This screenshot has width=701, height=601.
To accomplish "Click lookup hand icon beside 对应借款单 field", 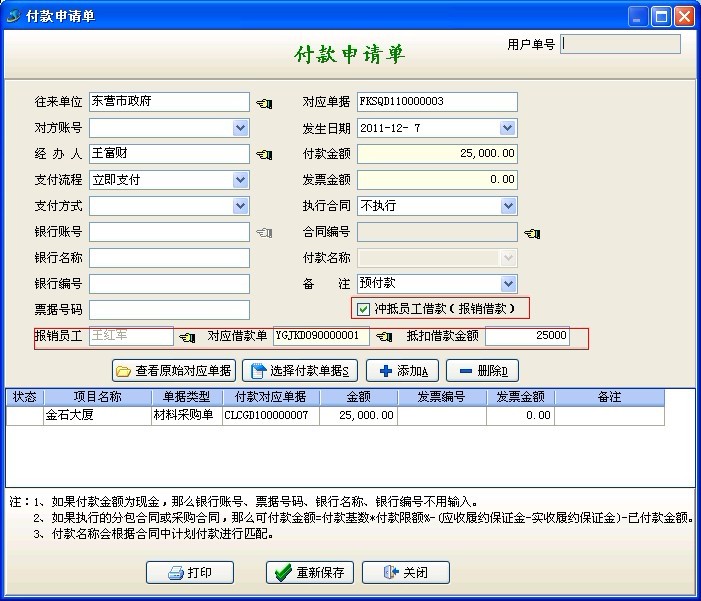I will click(x=383, y=338).
